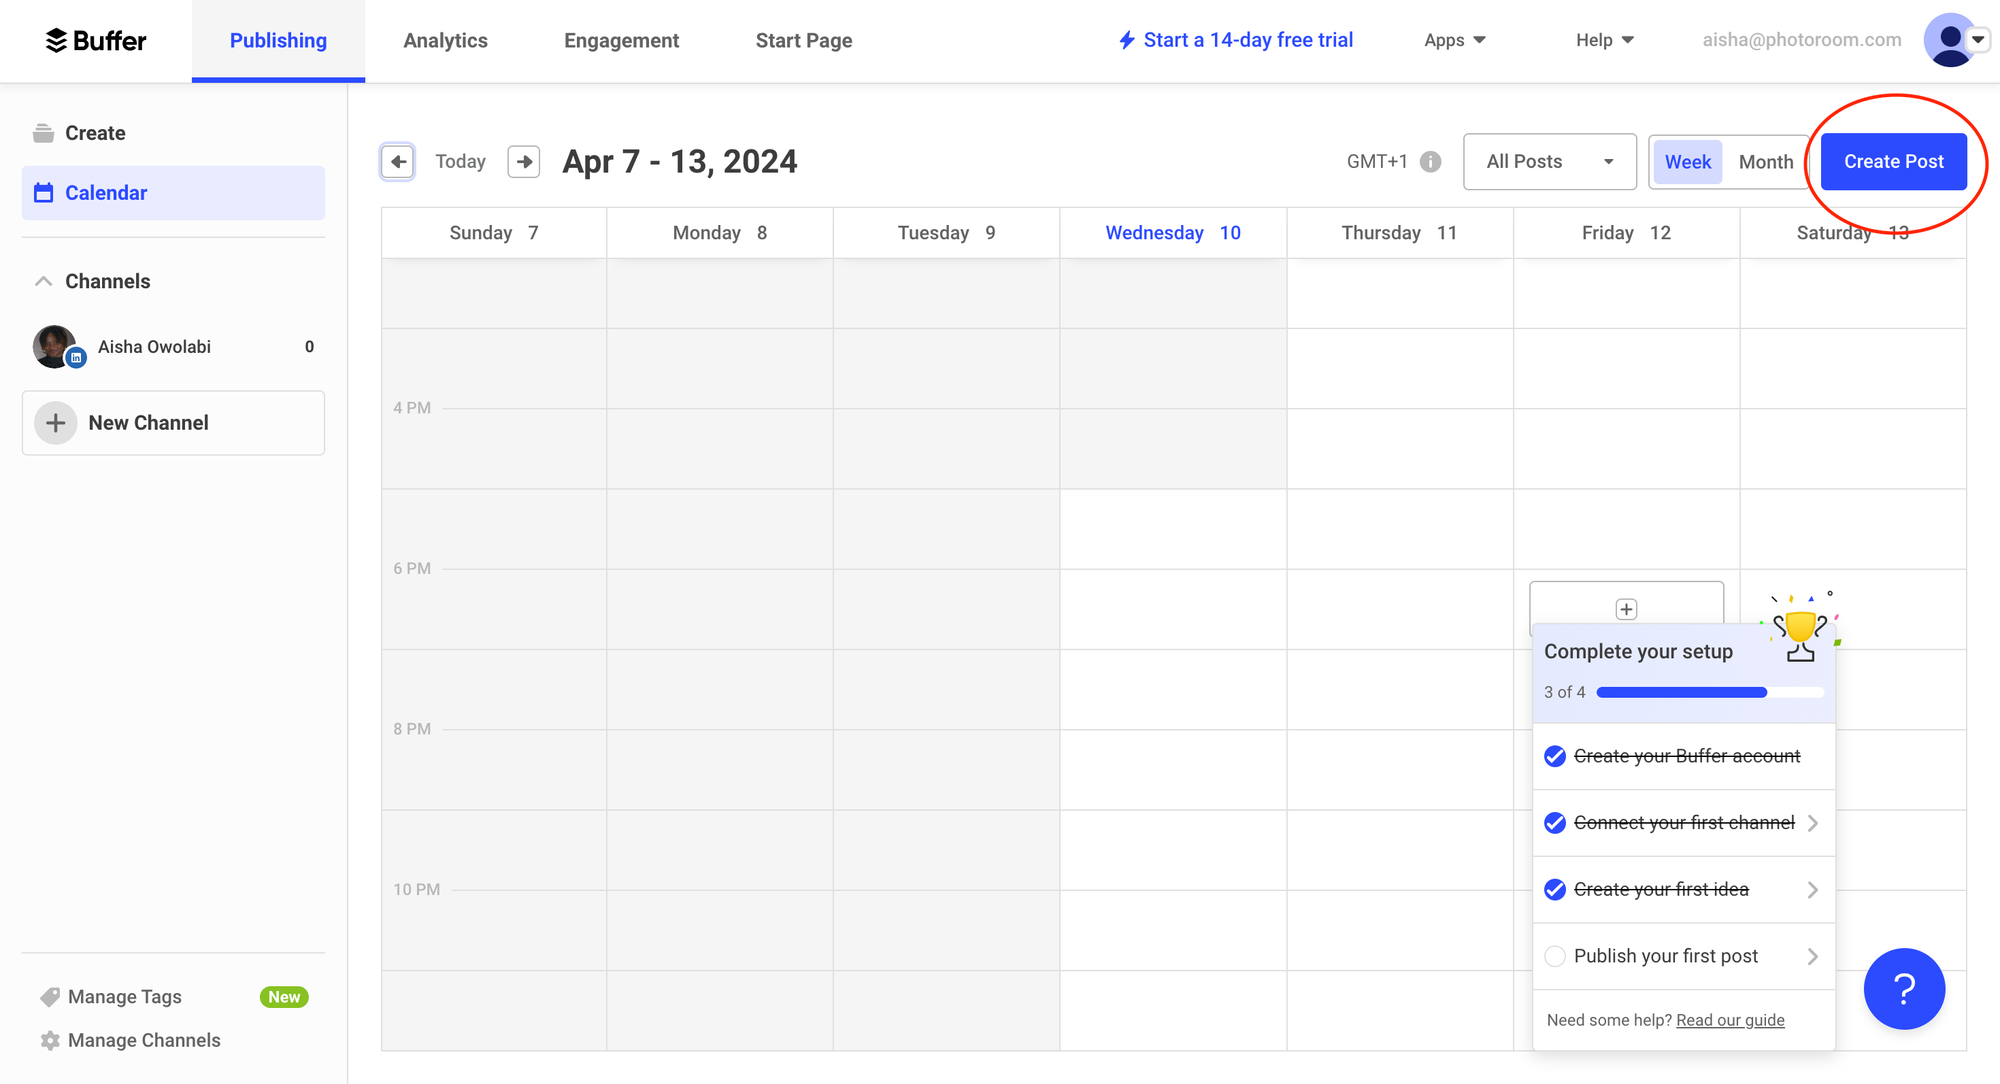Image resolution: width=2000 pixels, height=1084 pixels.
Task: Navigate to next week arrow
Action: point(523,162)
